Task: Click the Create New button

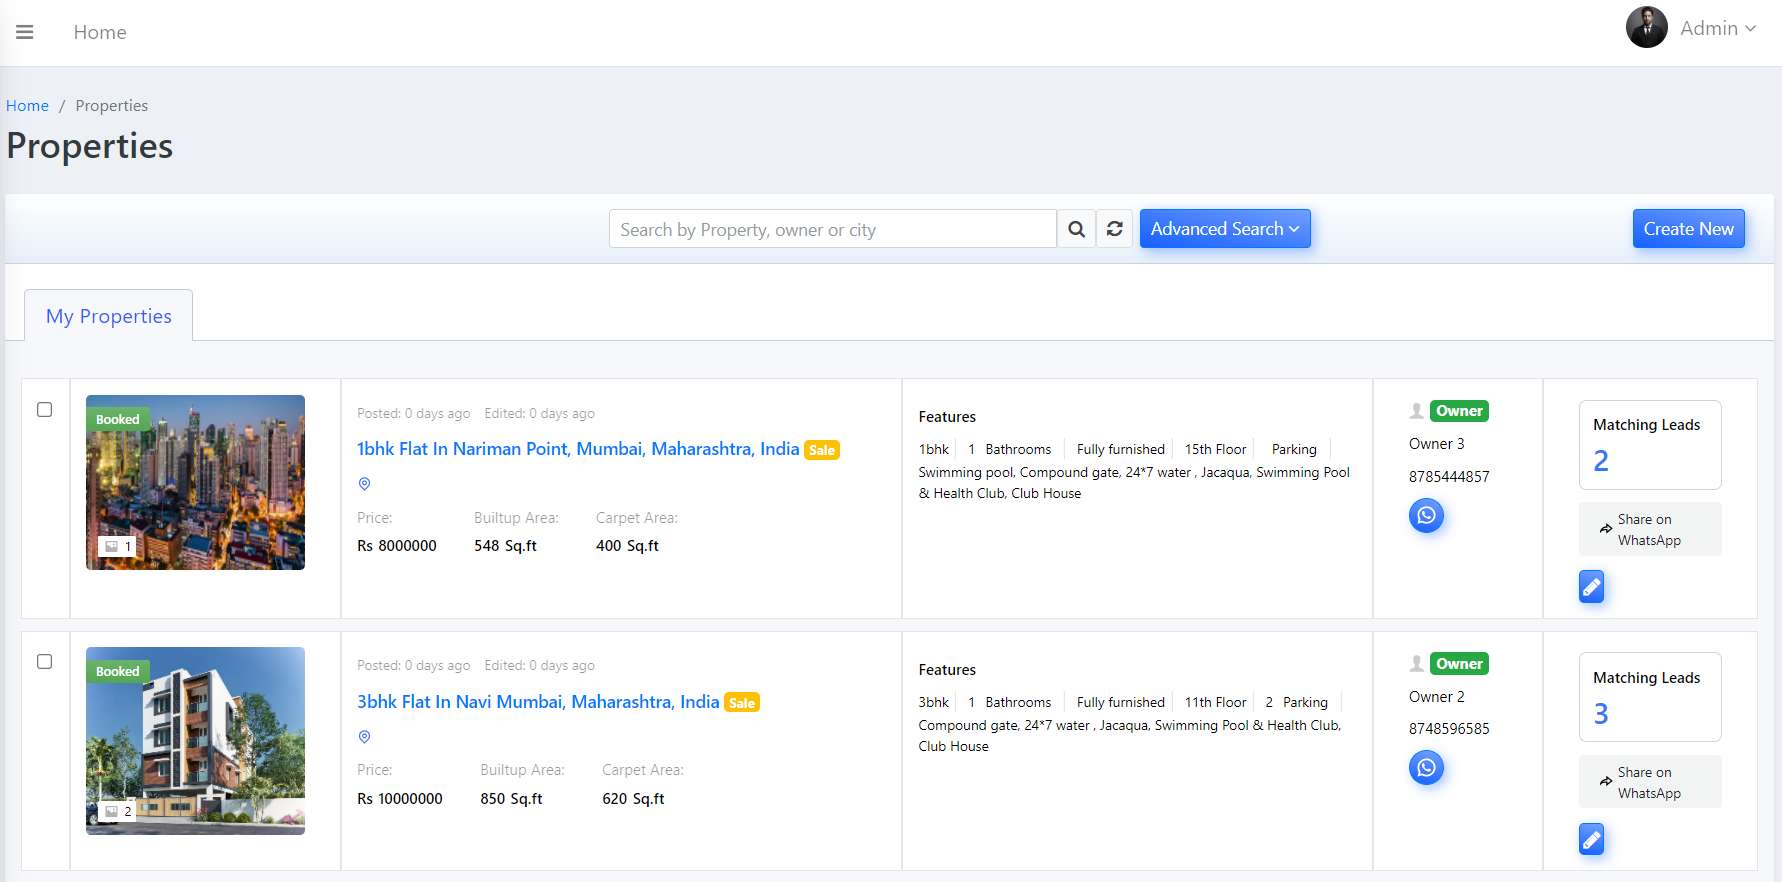Action: [1688, 229]
